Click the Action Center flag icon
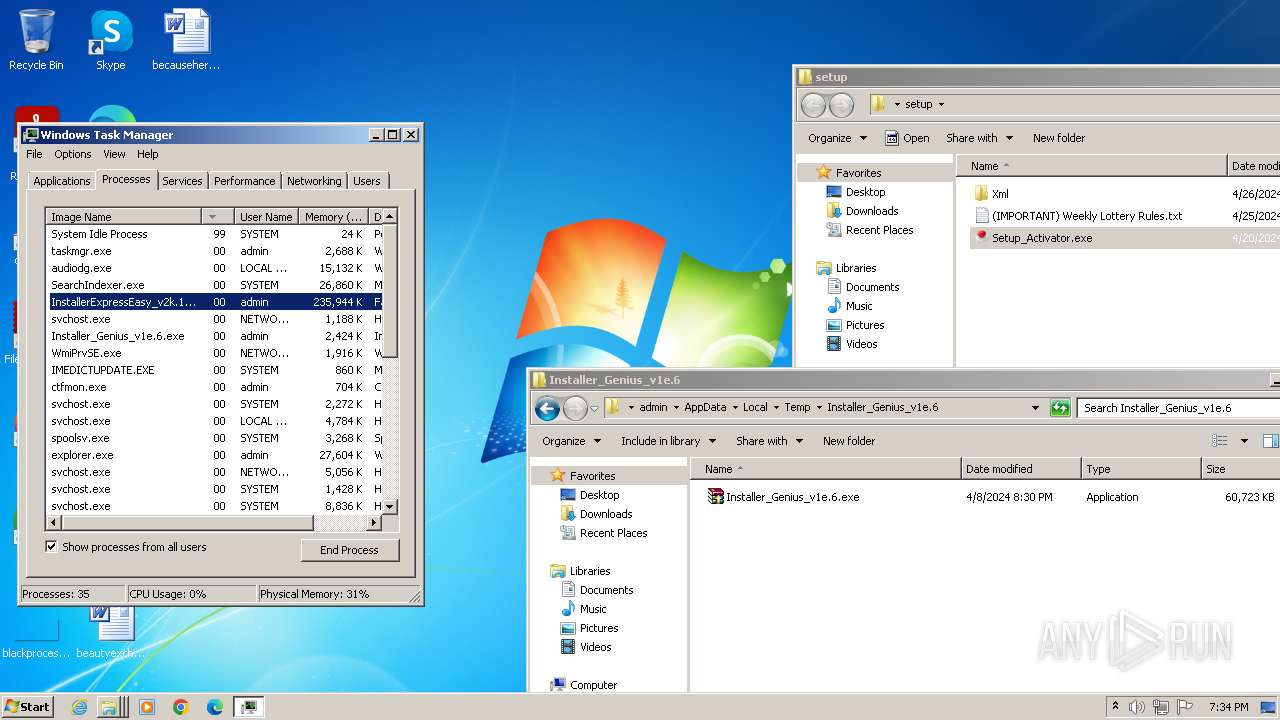Viewport: 1280px width, 720px height. tap(1186, 707)
